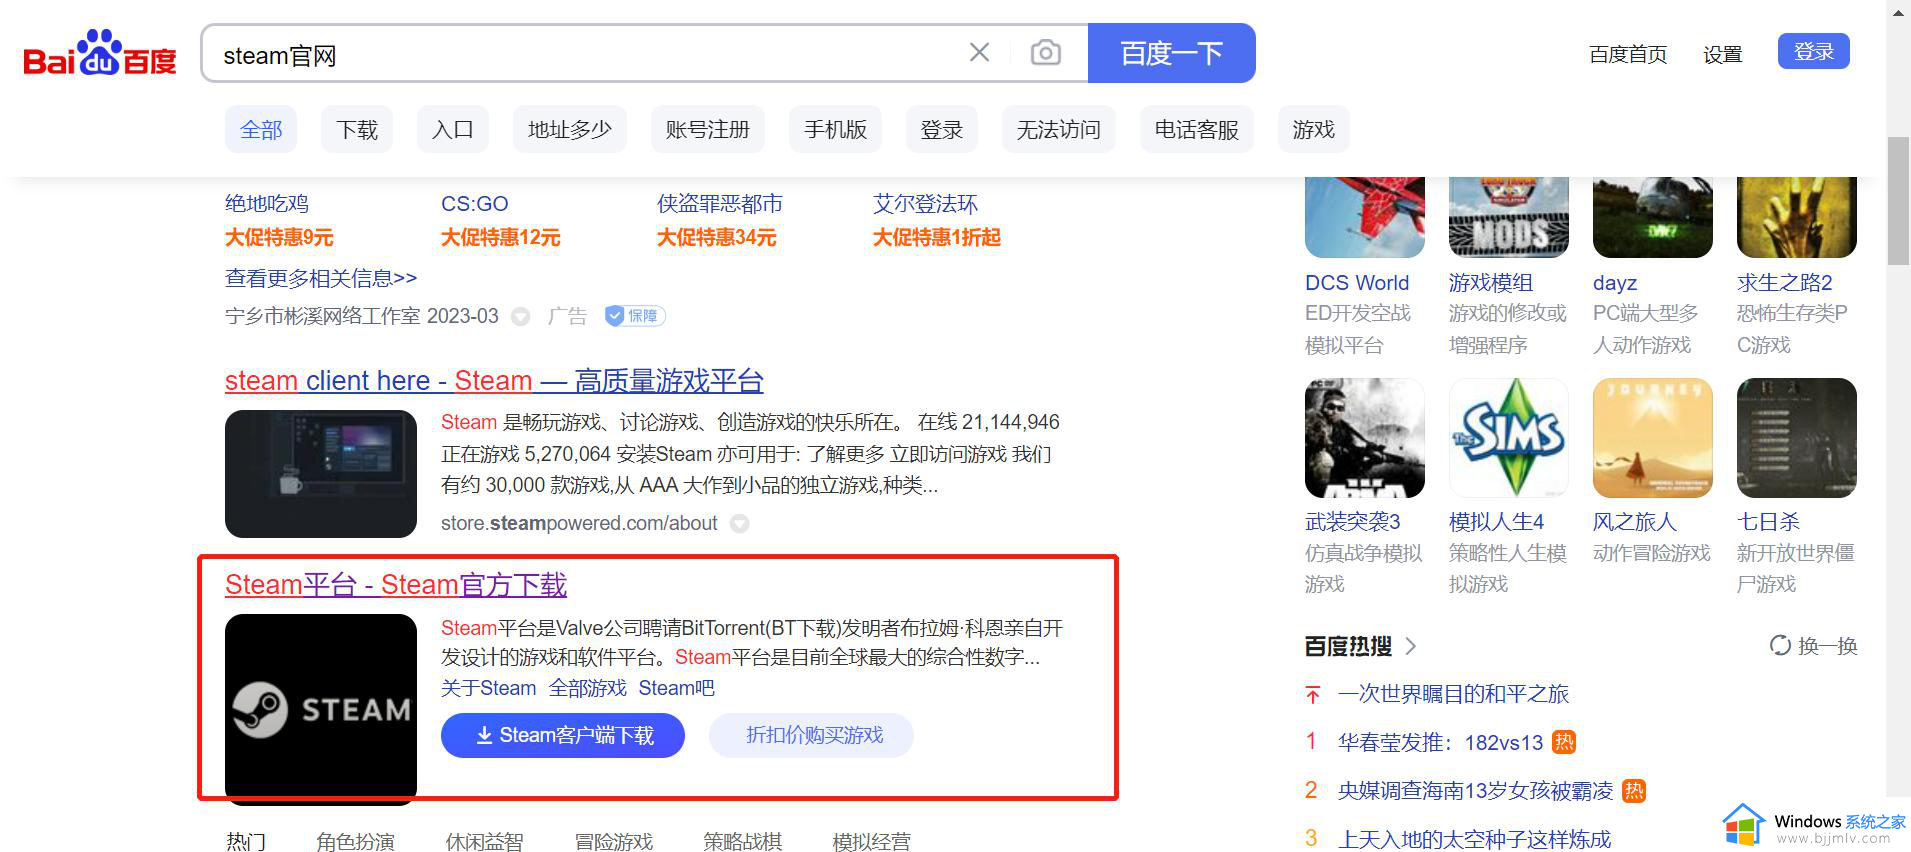Open 百度首页 link

pos(1628,54)
